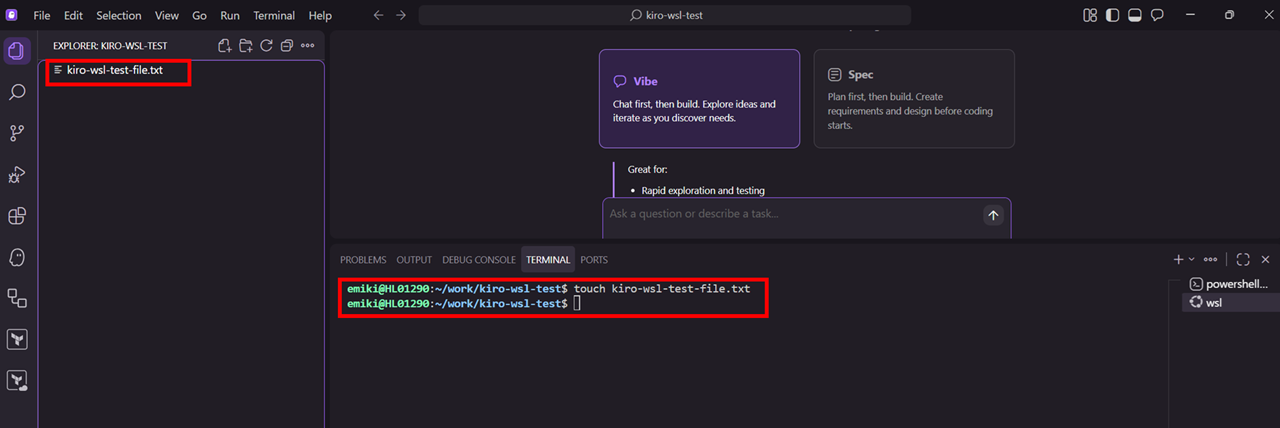Open terminal panel more actions menu
Viewport: 1280px width, 428px height.
[1210, 260]
